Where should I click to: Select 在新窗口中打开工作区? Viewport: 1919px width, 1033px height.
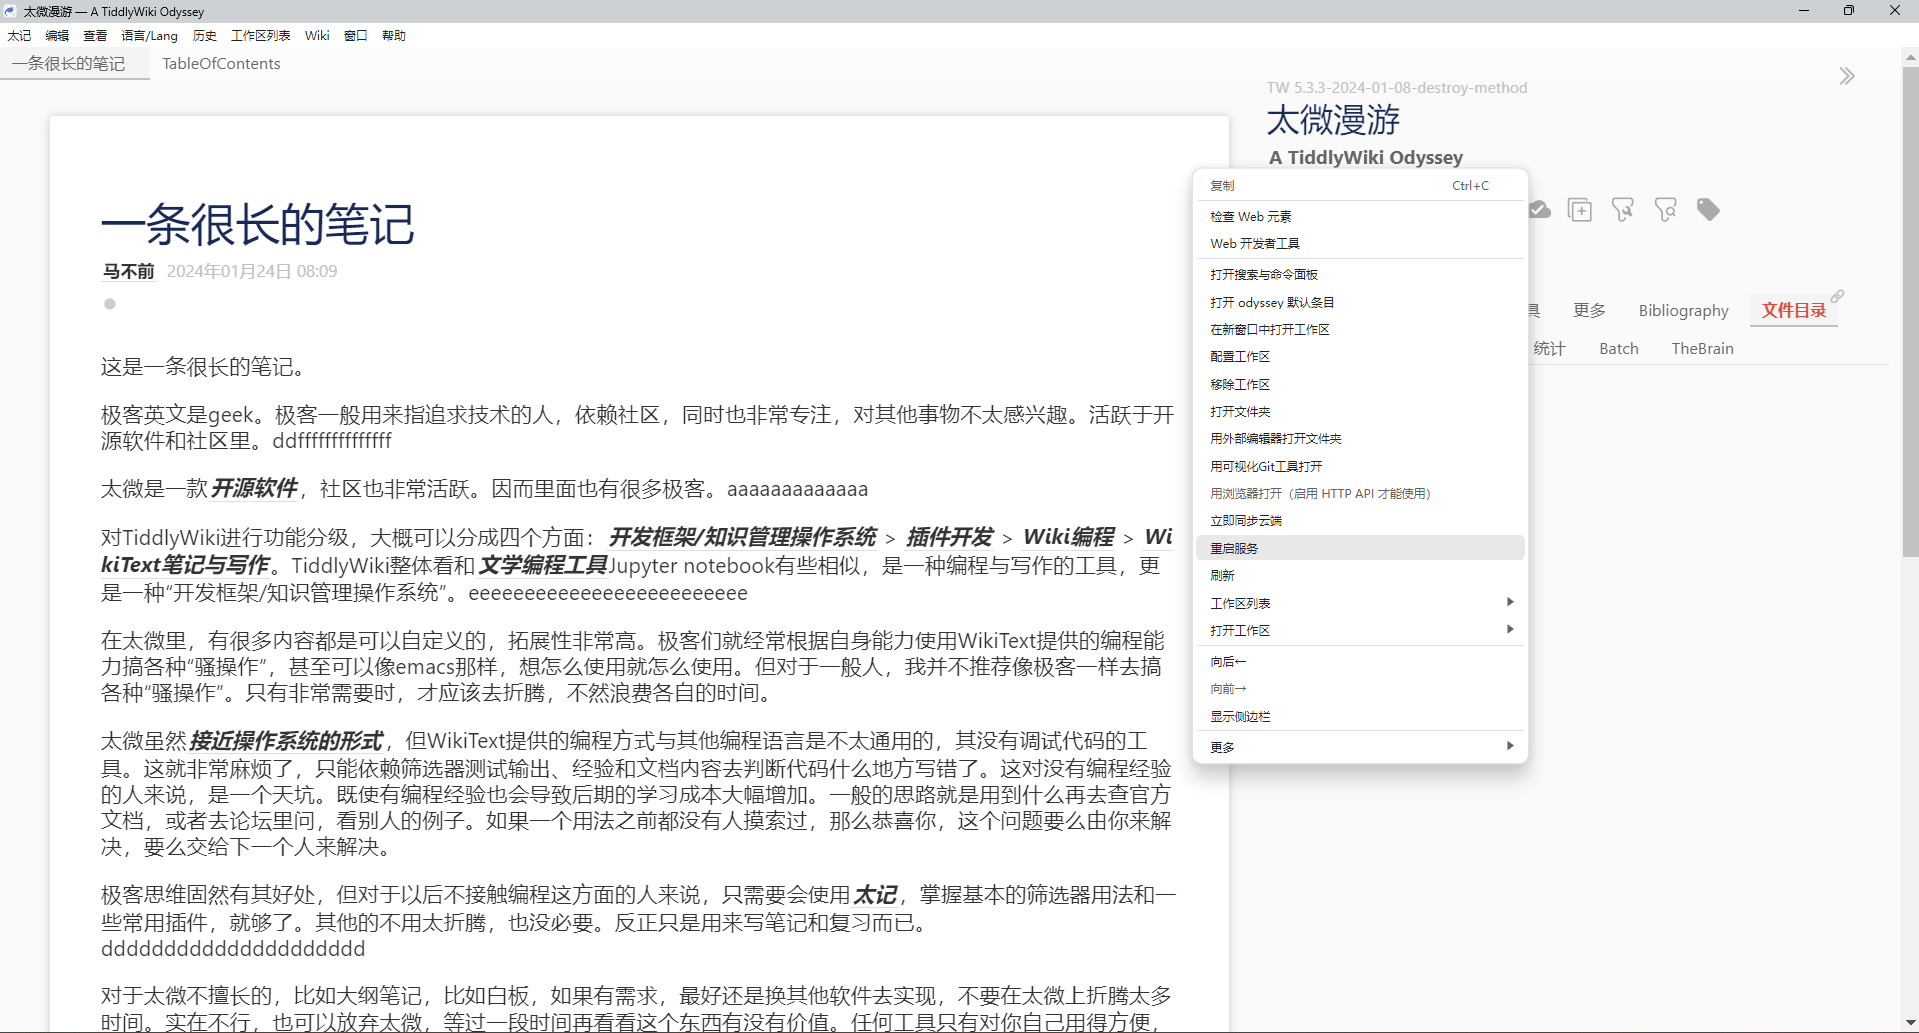[1360, 329]
